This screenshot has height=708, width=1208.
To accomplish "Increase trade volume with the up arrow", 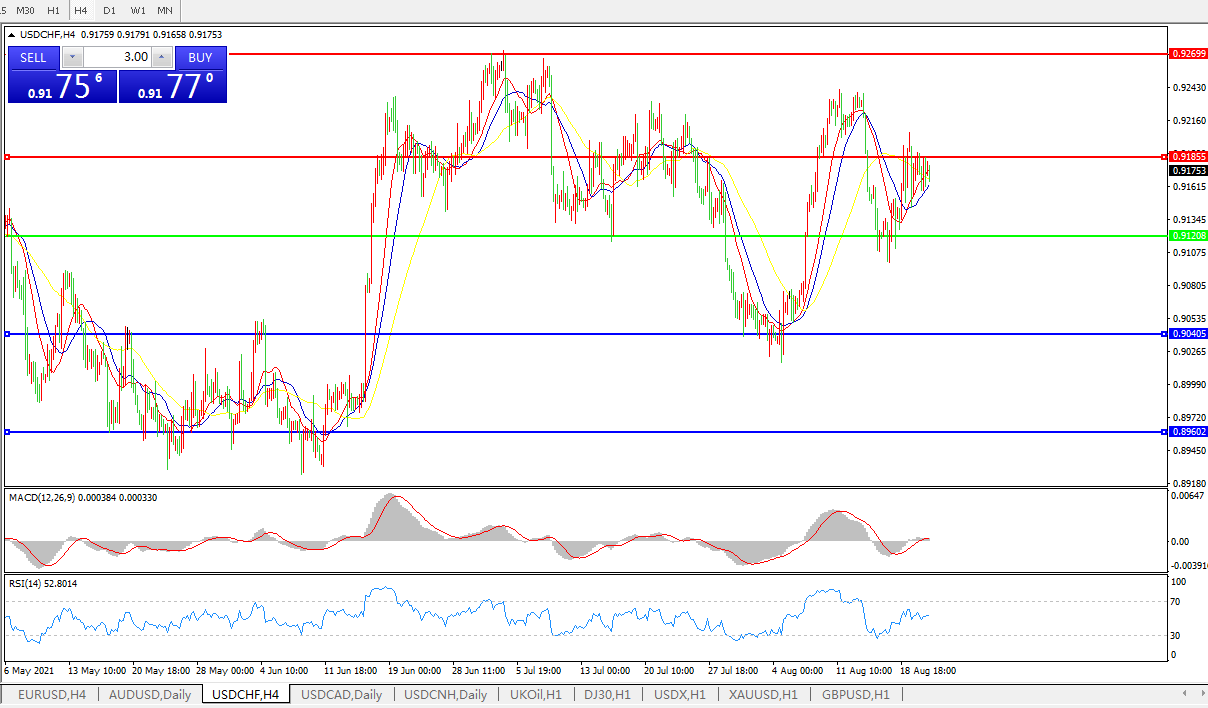I will [162, 58].
